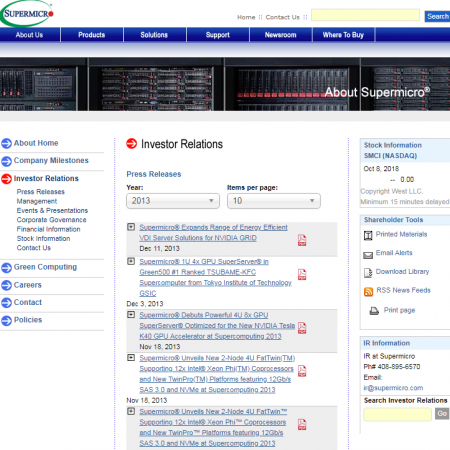The width and height of the screenshot is (450, 450).
Task: Click the ir@supermicro.com email link
Action: (393, 388)
